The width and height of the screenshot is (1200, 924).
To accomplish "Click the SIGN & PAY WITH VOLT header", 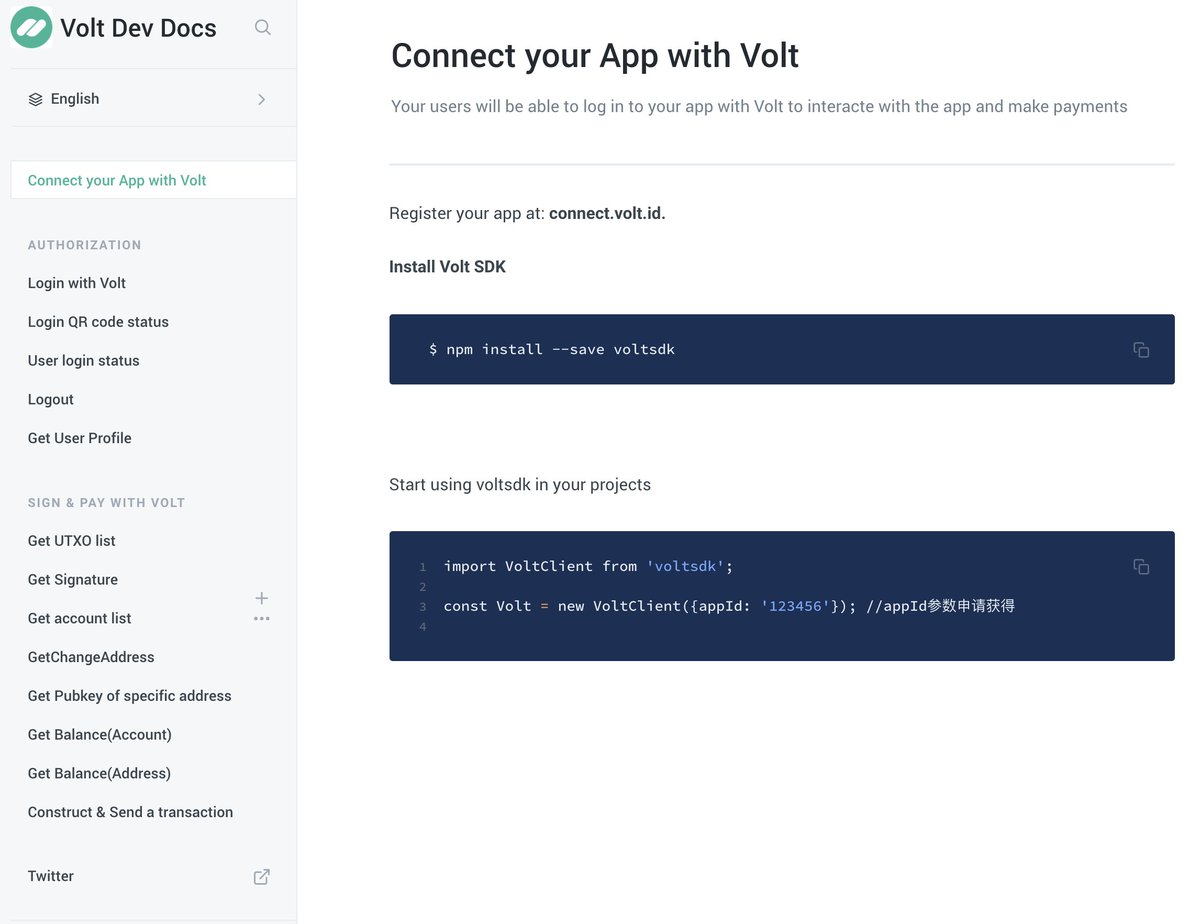I will [x=107, y=503].
